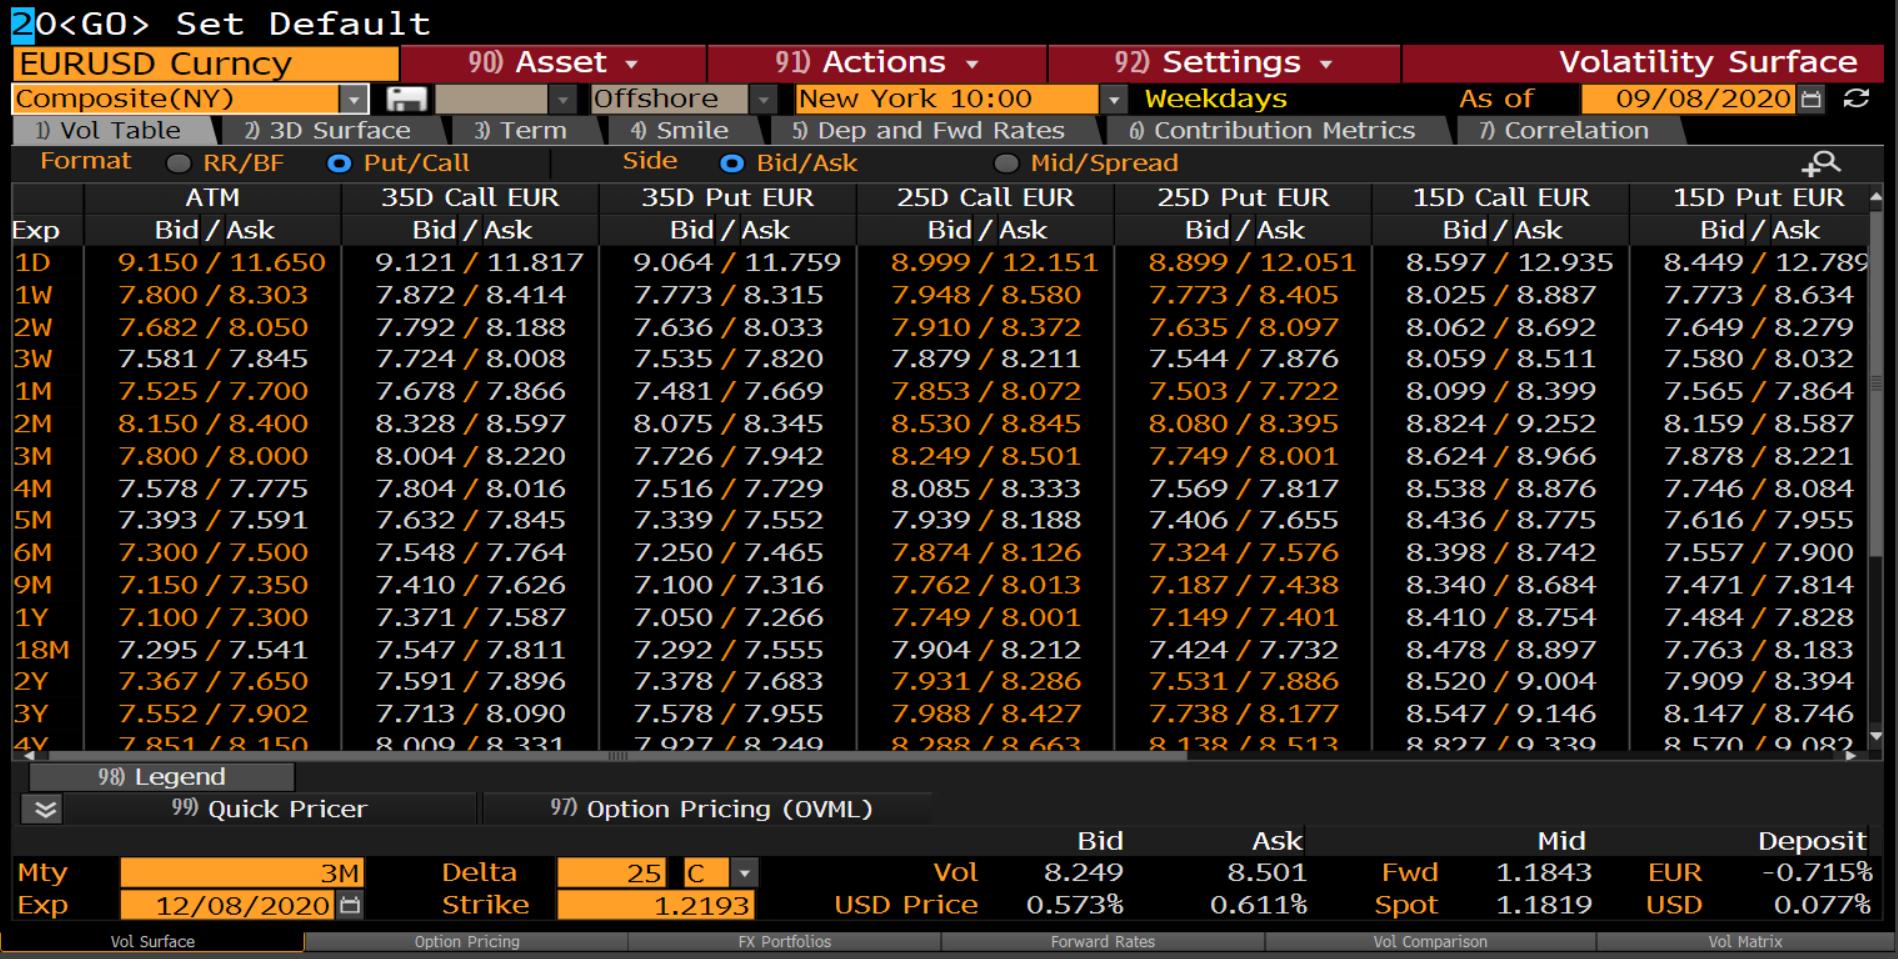This screenshot has width=1898, height=959.
Task: Click the 3Y 15D Put cell 8.147 / 8.746
Action: (x=1758, y=714)
